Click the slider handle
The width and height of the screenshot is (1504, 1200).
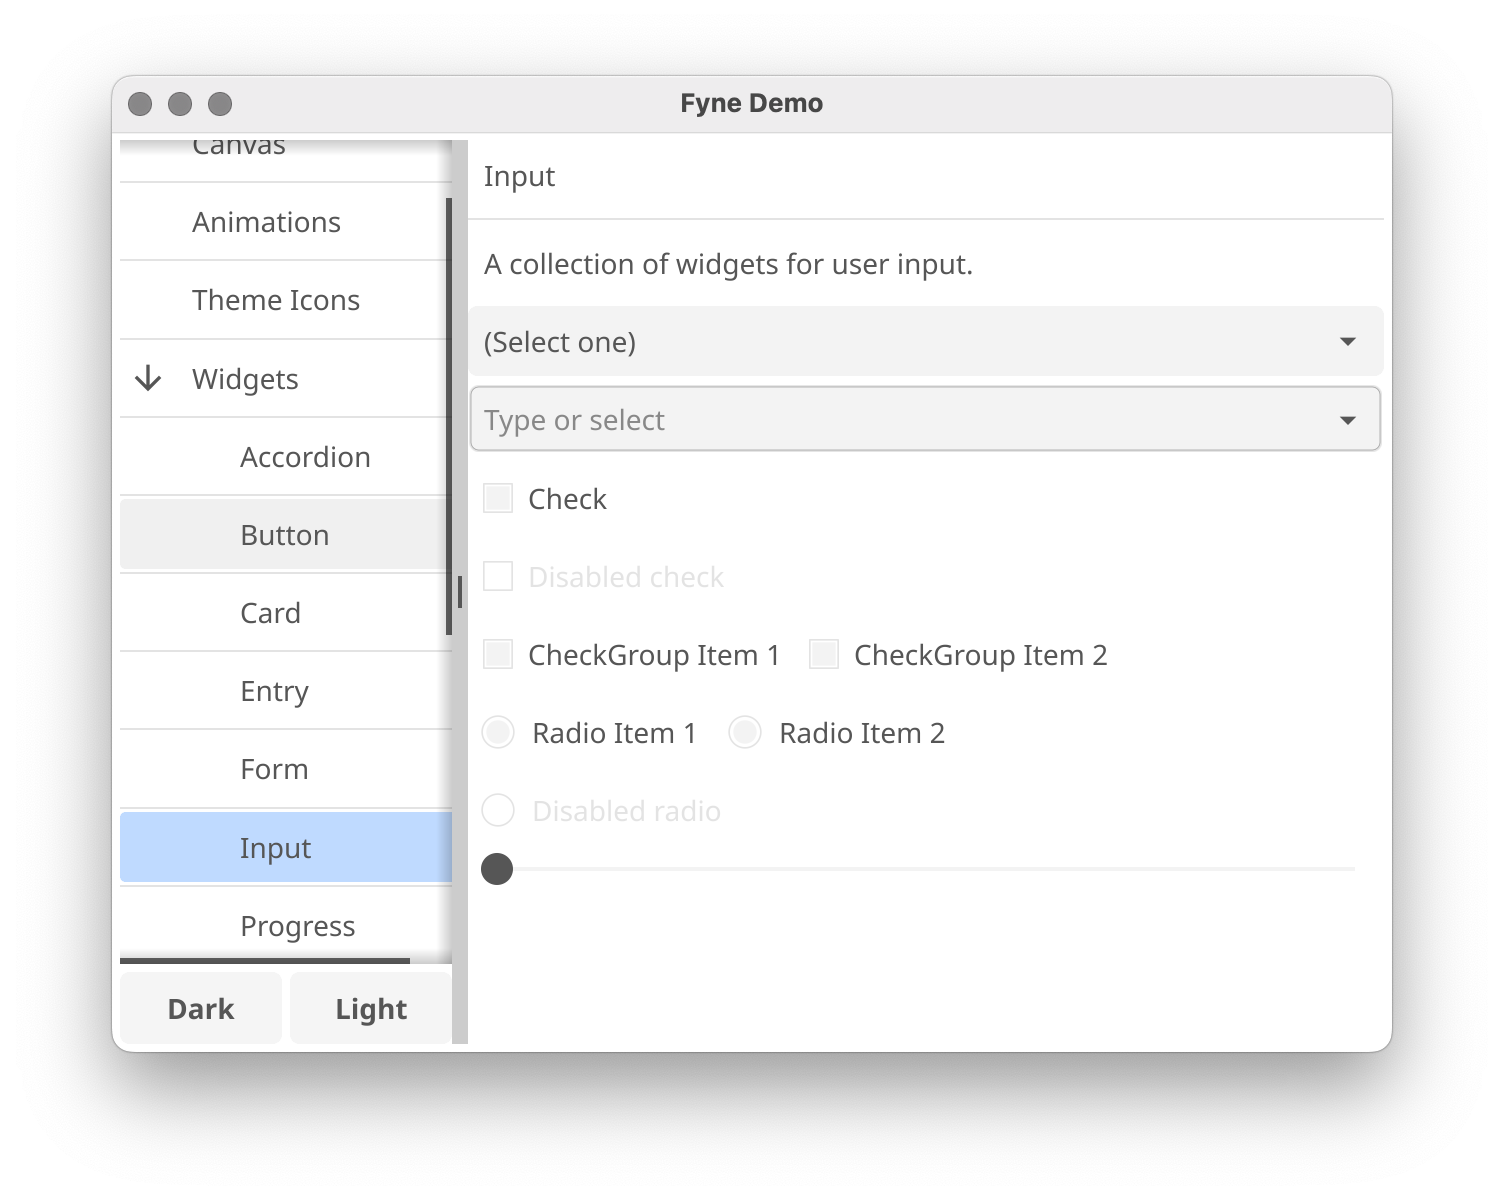pyautogui.click(x=497, y=869)
